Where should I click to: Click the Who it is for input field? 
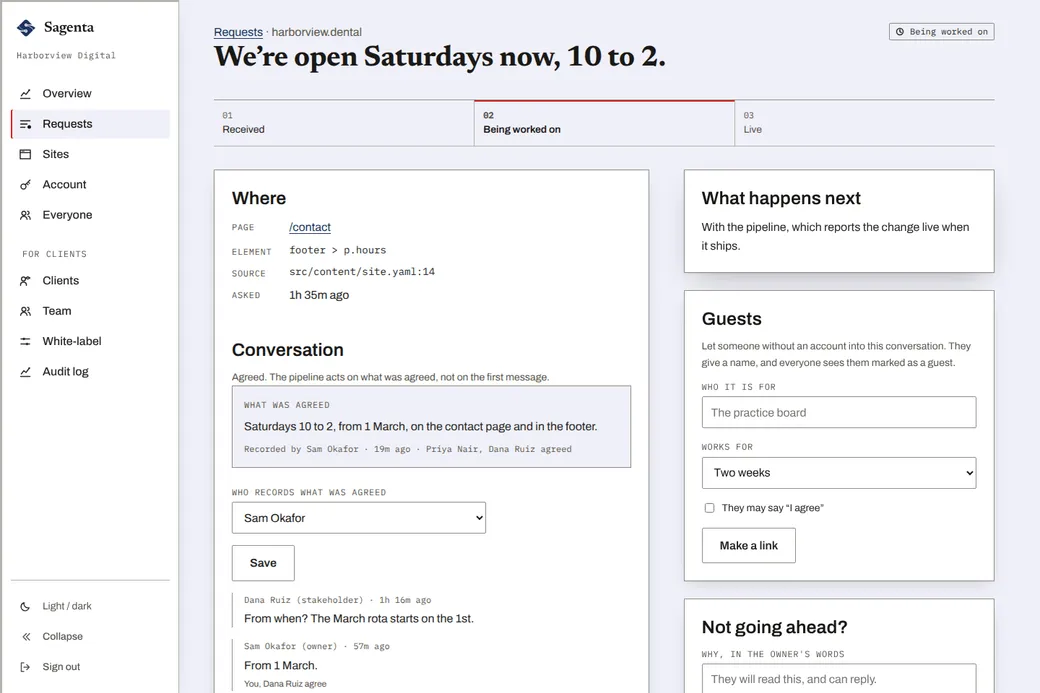839,412
